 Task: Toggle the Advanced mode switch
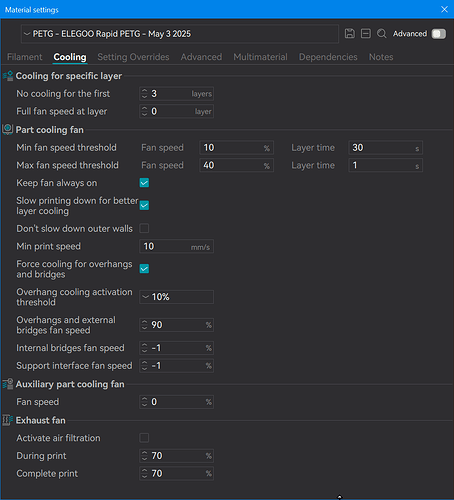tap(439, 34)
